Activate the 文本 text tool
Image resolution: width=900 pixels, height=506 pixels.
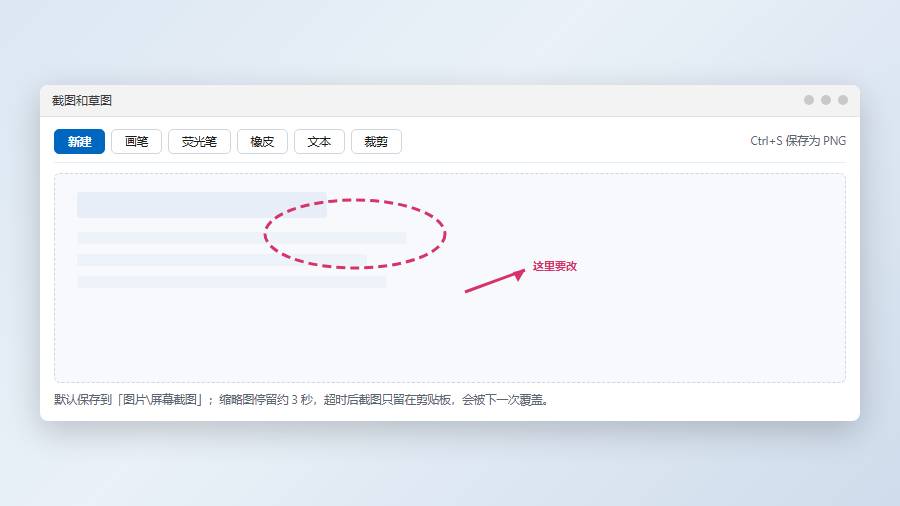(x=319, y=142)
